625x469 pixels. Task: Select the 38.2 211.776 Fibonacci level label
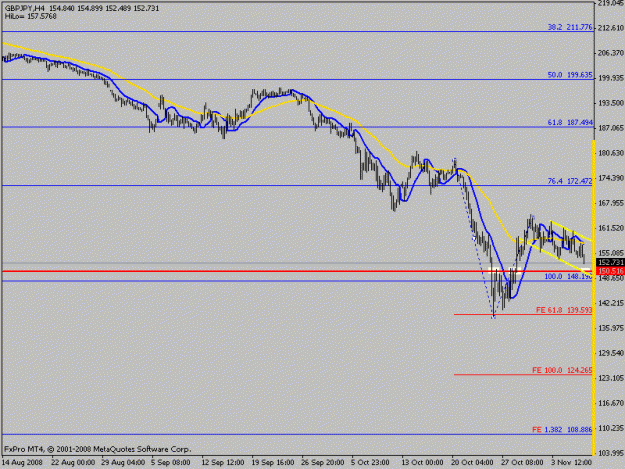(x=570, y=27)
